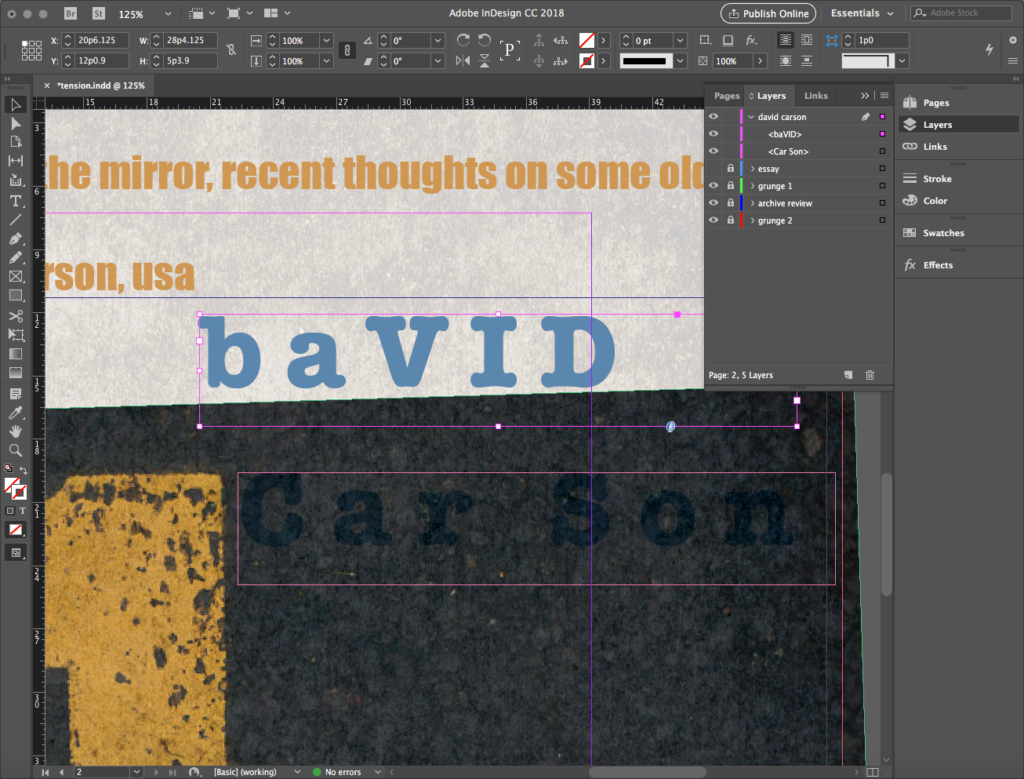
Task: Toggle visibility of the archive review layer
Action: pyautogui.click(x=713, y=203)
